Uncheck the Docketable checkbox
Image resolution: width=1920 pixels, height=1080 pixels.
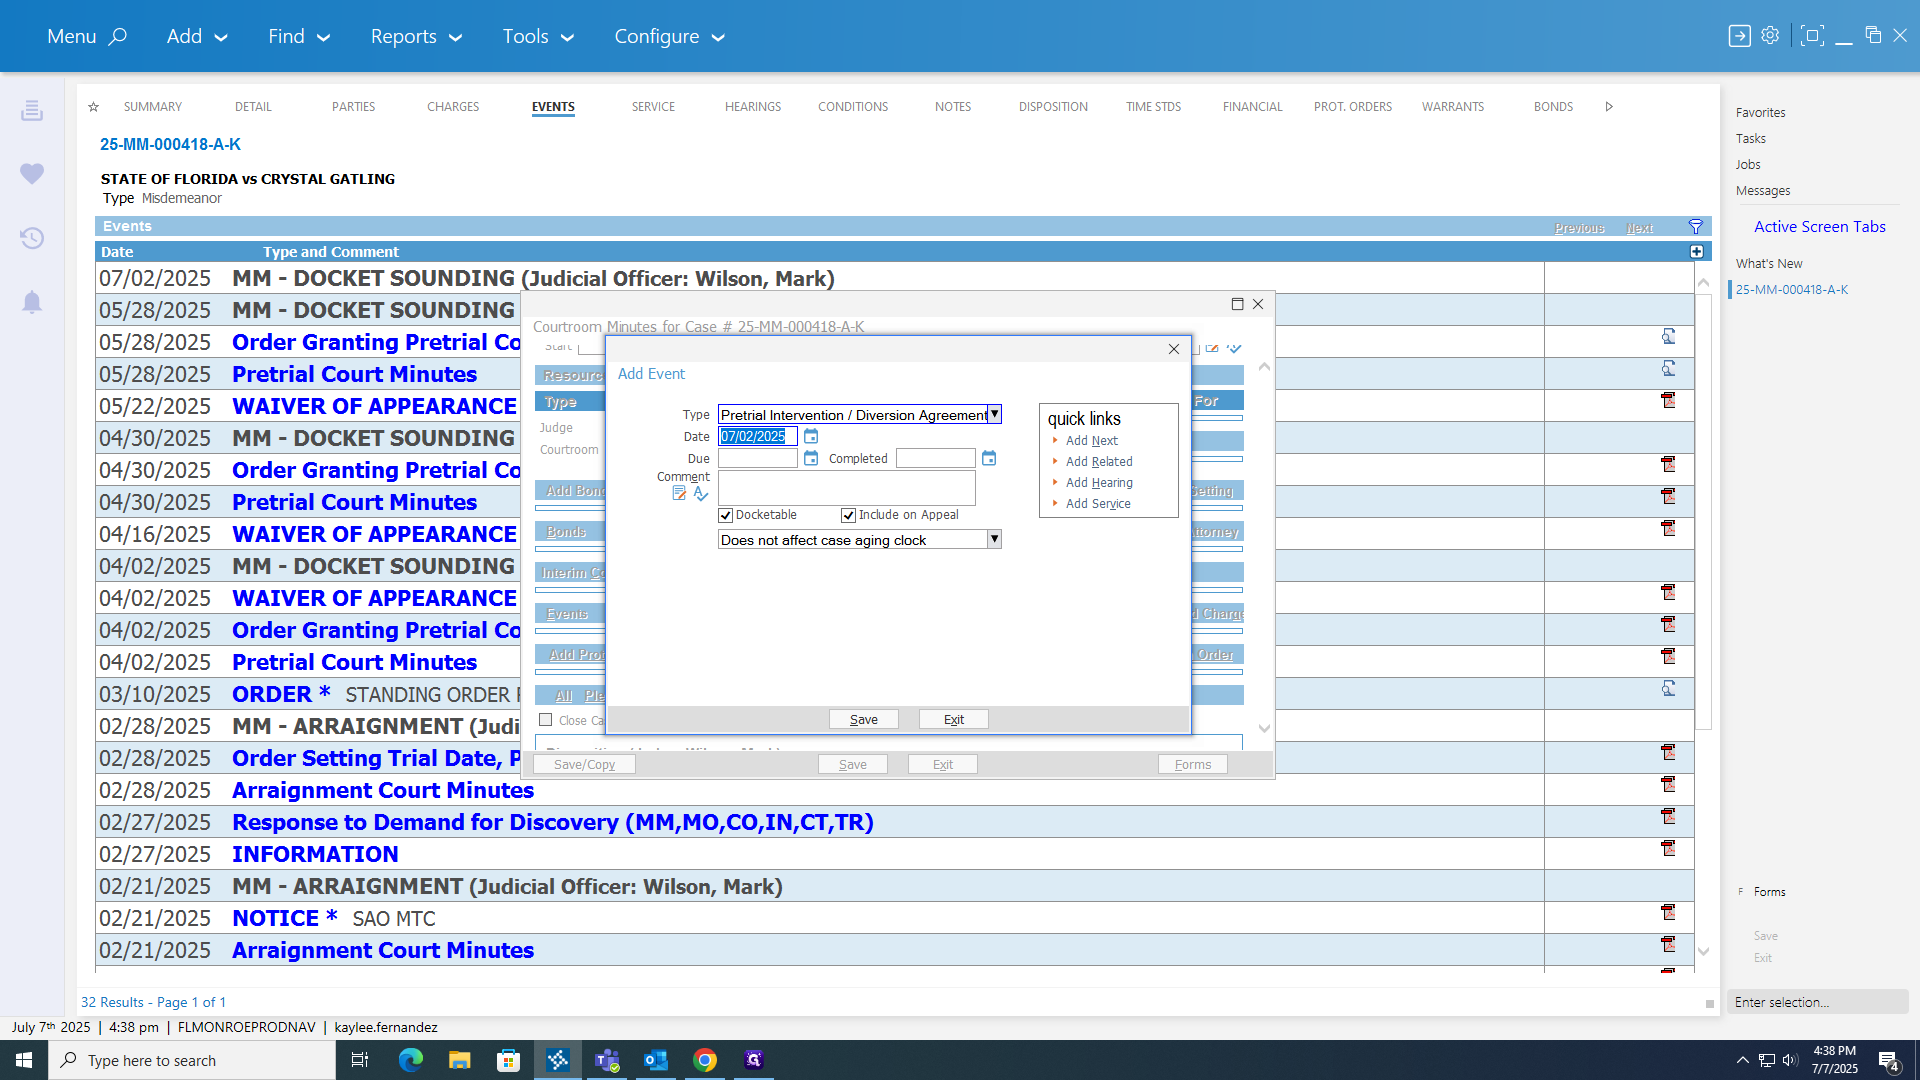pyautogui.click(x=726, y=516)
